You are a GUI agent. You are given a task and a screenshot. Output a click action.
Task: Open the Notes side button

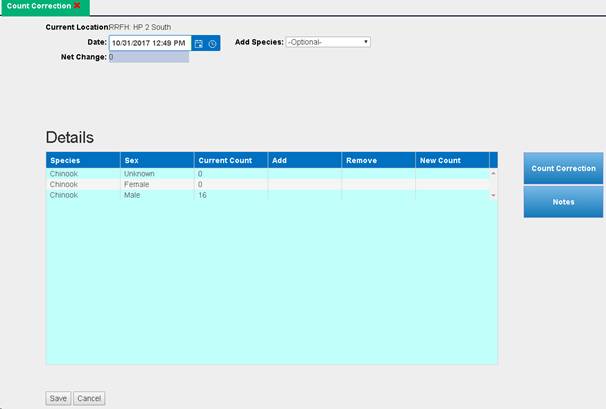[x=563, y=202]
